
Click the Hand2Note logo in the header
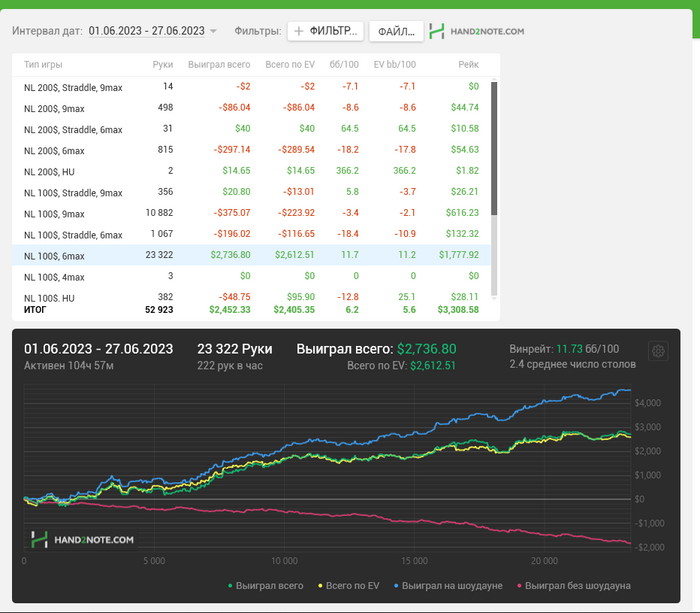pos(476,31)
